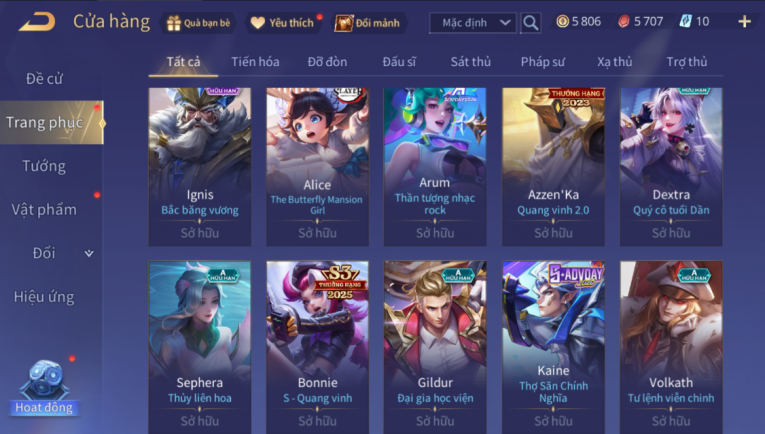Expand the Mặc định sort dropdown

tap(472, 23)
